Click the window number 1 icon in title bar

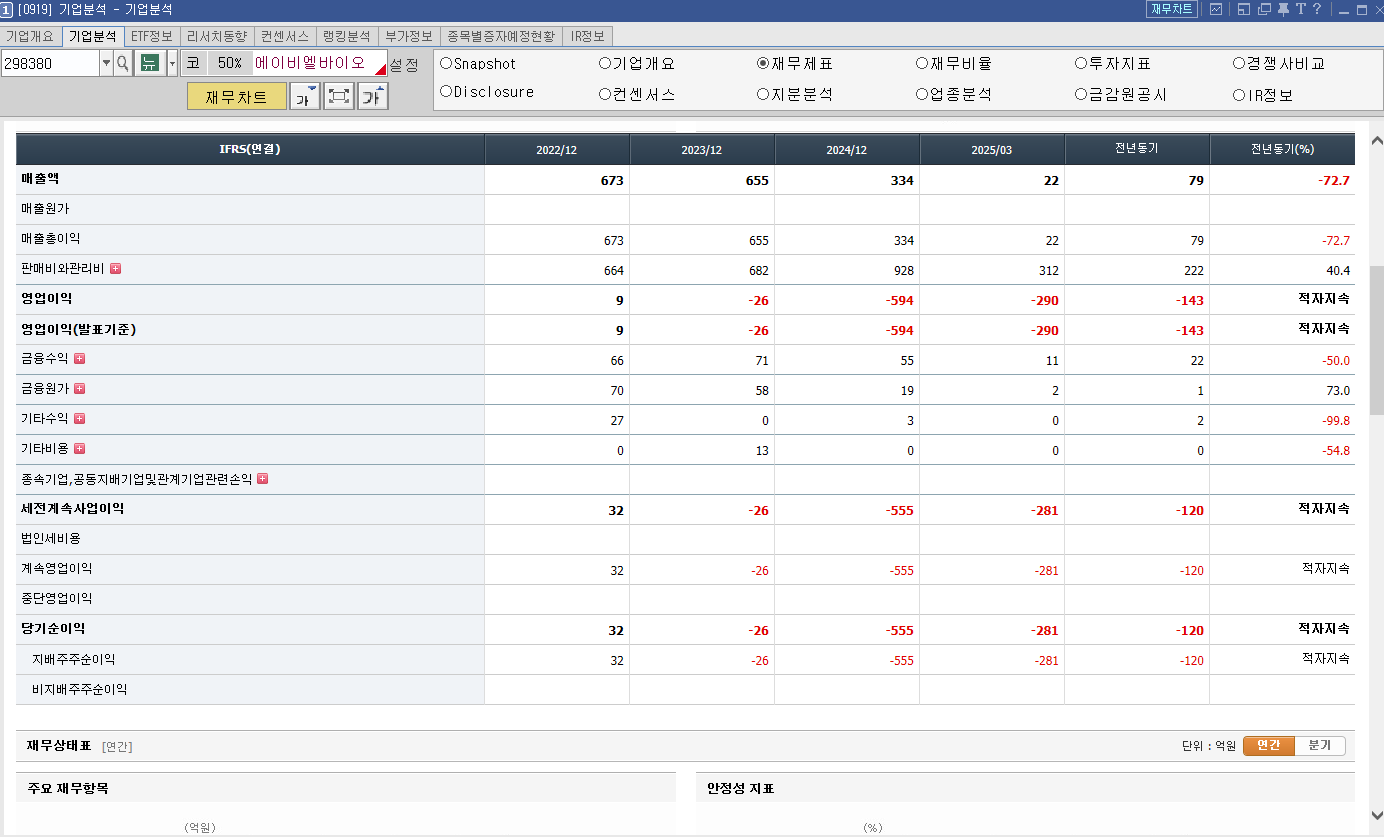pyautogui.click(x=7, y=9)
